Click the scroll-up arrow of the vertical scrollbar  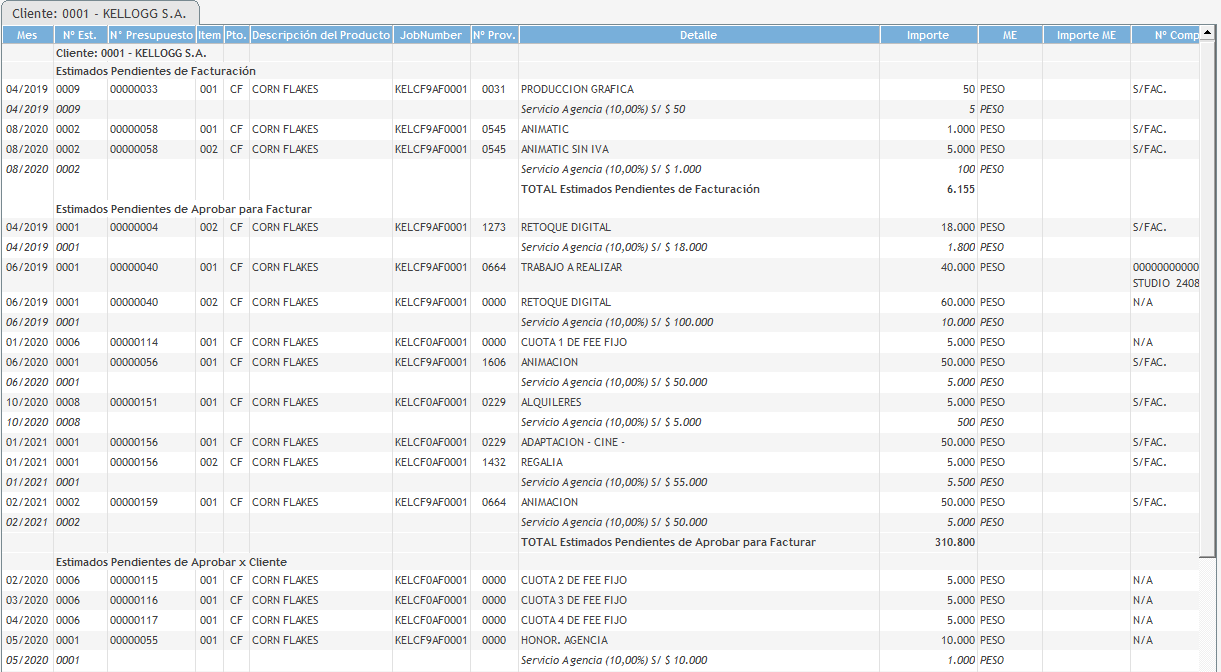click(x=1209, y=35)
